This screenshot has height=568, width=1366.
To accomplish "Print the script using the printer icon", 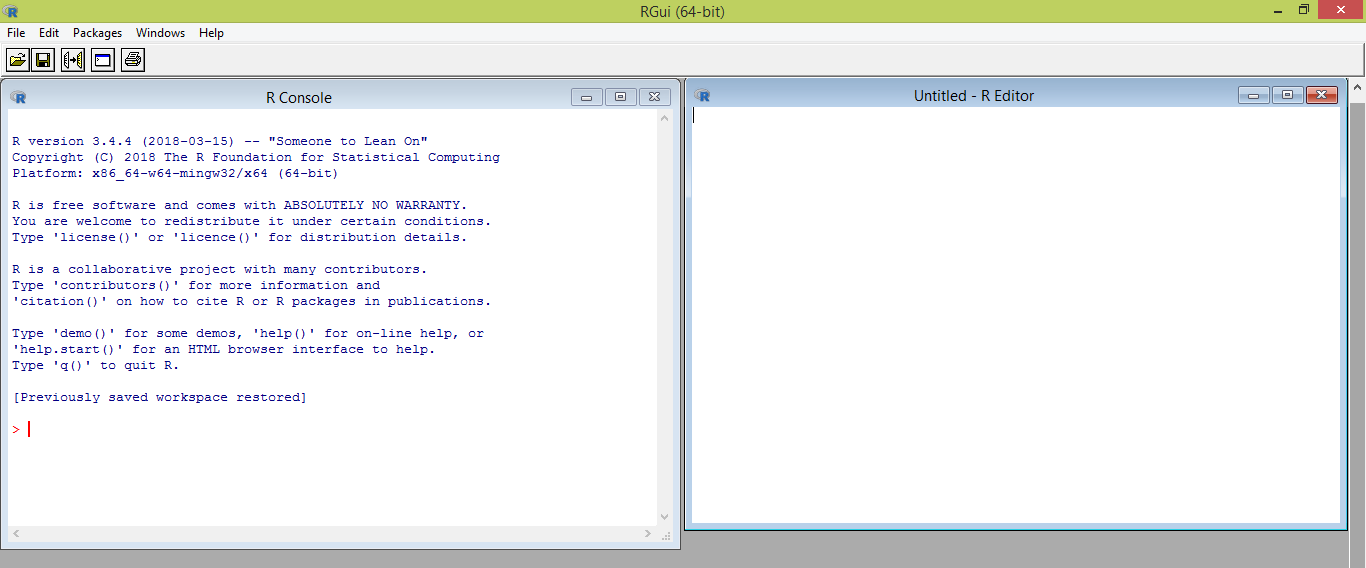I will point(133,60).
